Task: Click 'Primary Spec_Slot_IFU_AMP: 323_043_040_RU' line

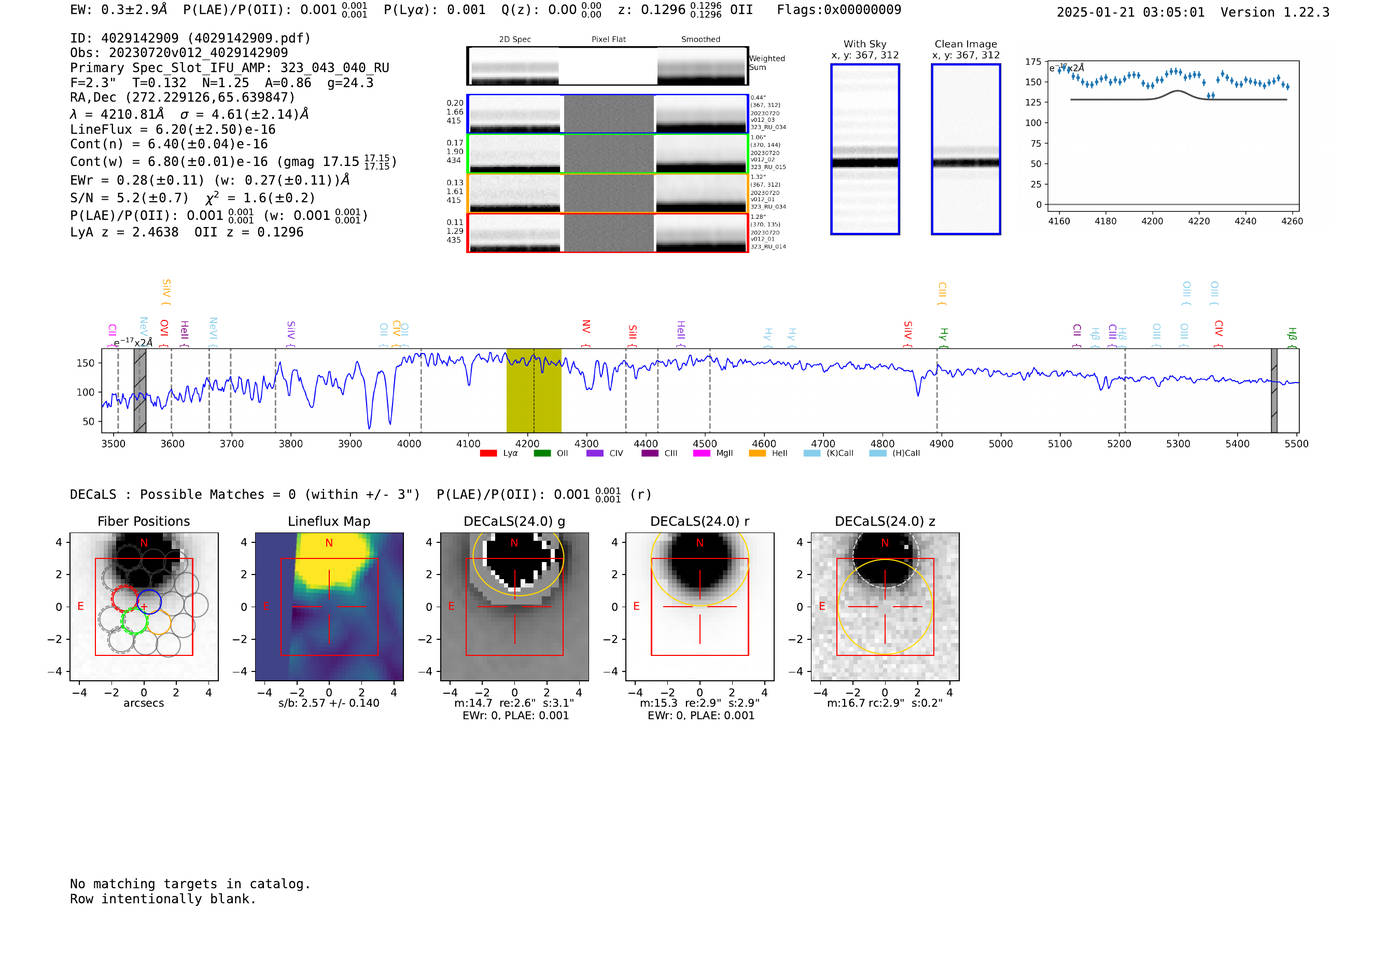Action: [x=230, y=68]
